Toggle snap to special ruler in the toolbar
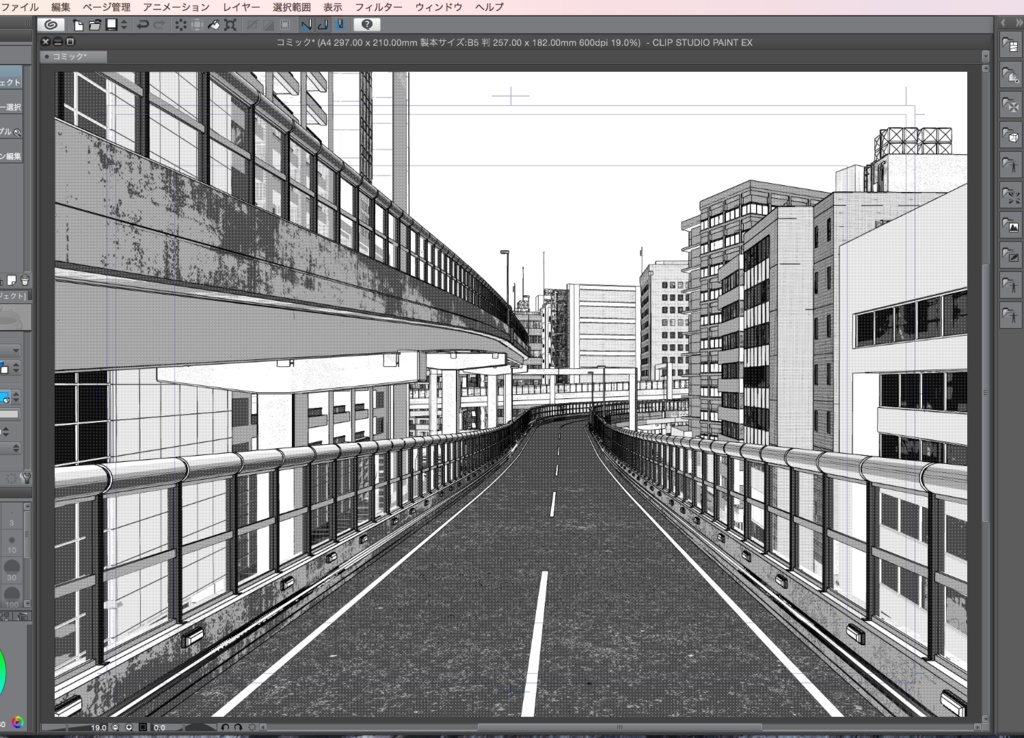The height and width of the screenshot is (738, 1024). 324,25
